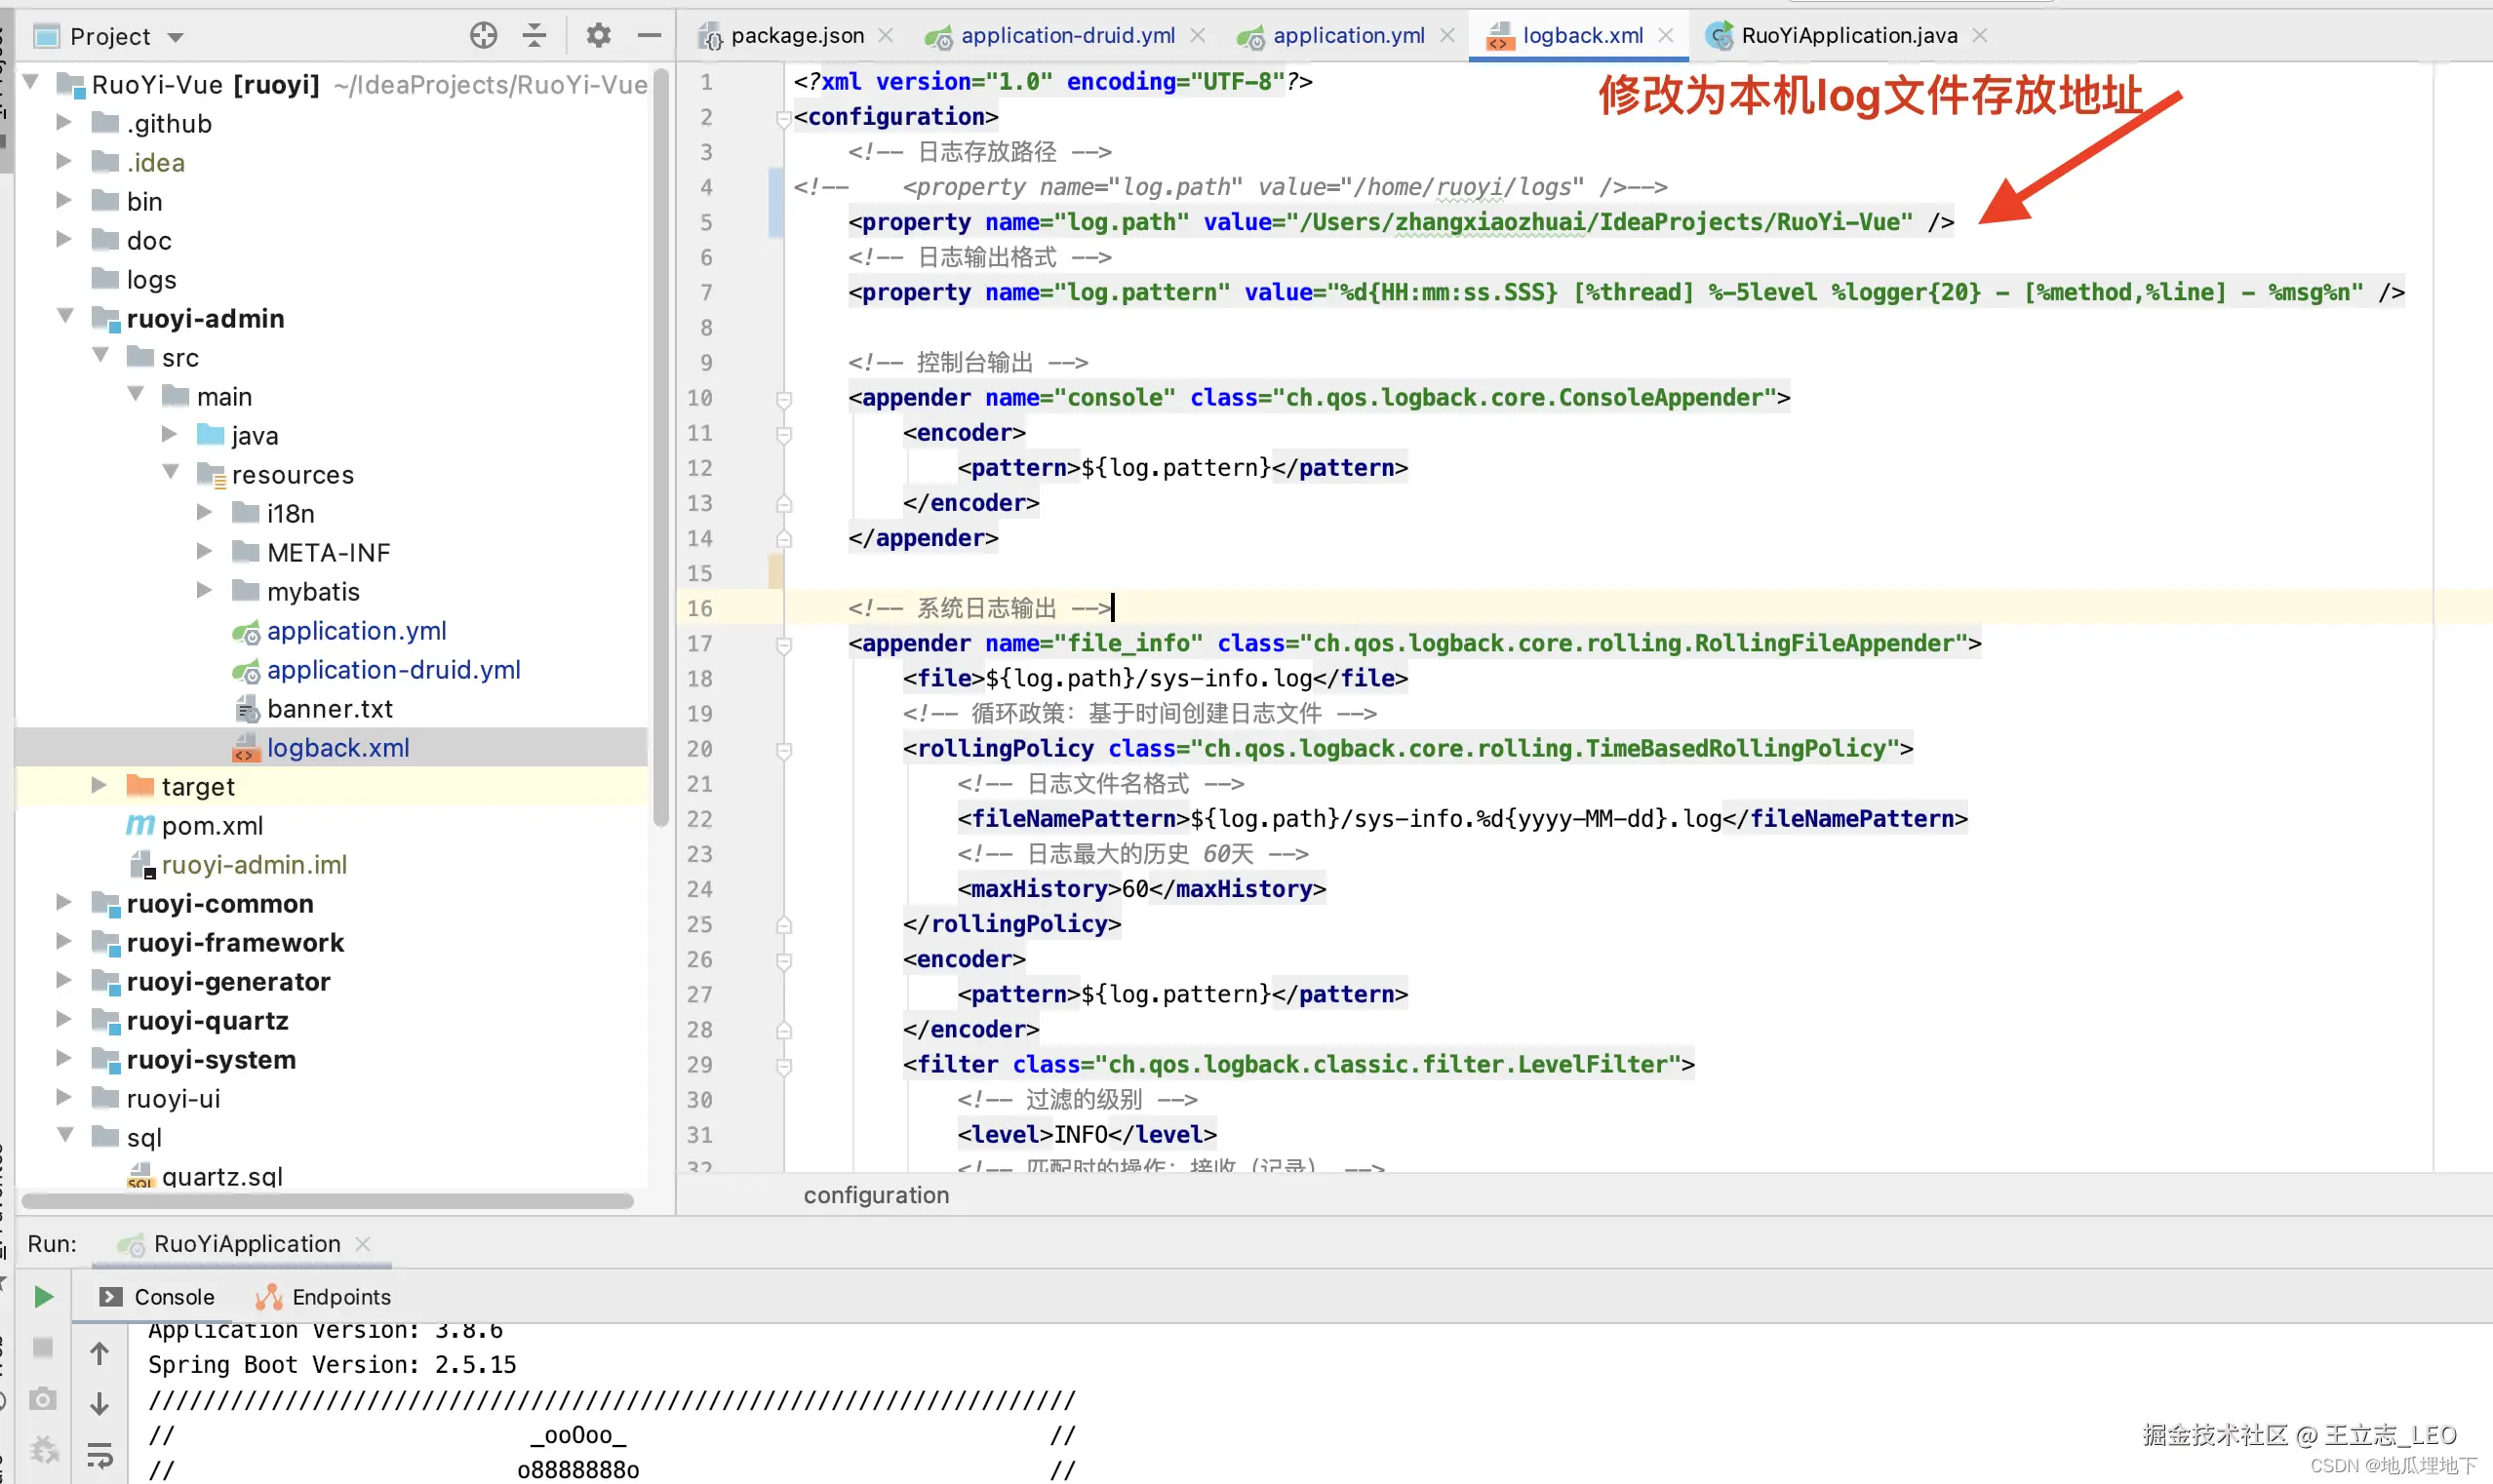Click the locate/select opened file crosshair icon
Screen dimensions: 2493x1484
click(483, 36)
